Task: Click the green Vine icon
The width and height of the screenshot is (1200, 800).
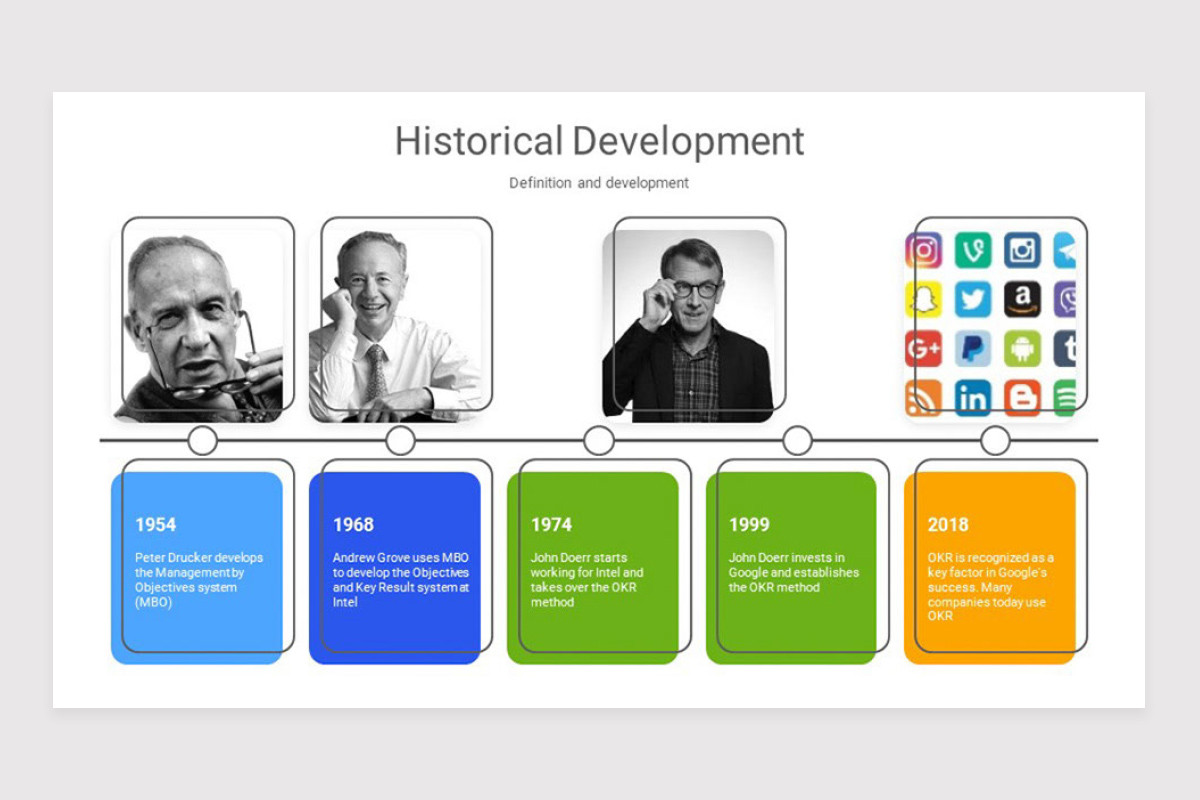Action: point(973,250)
